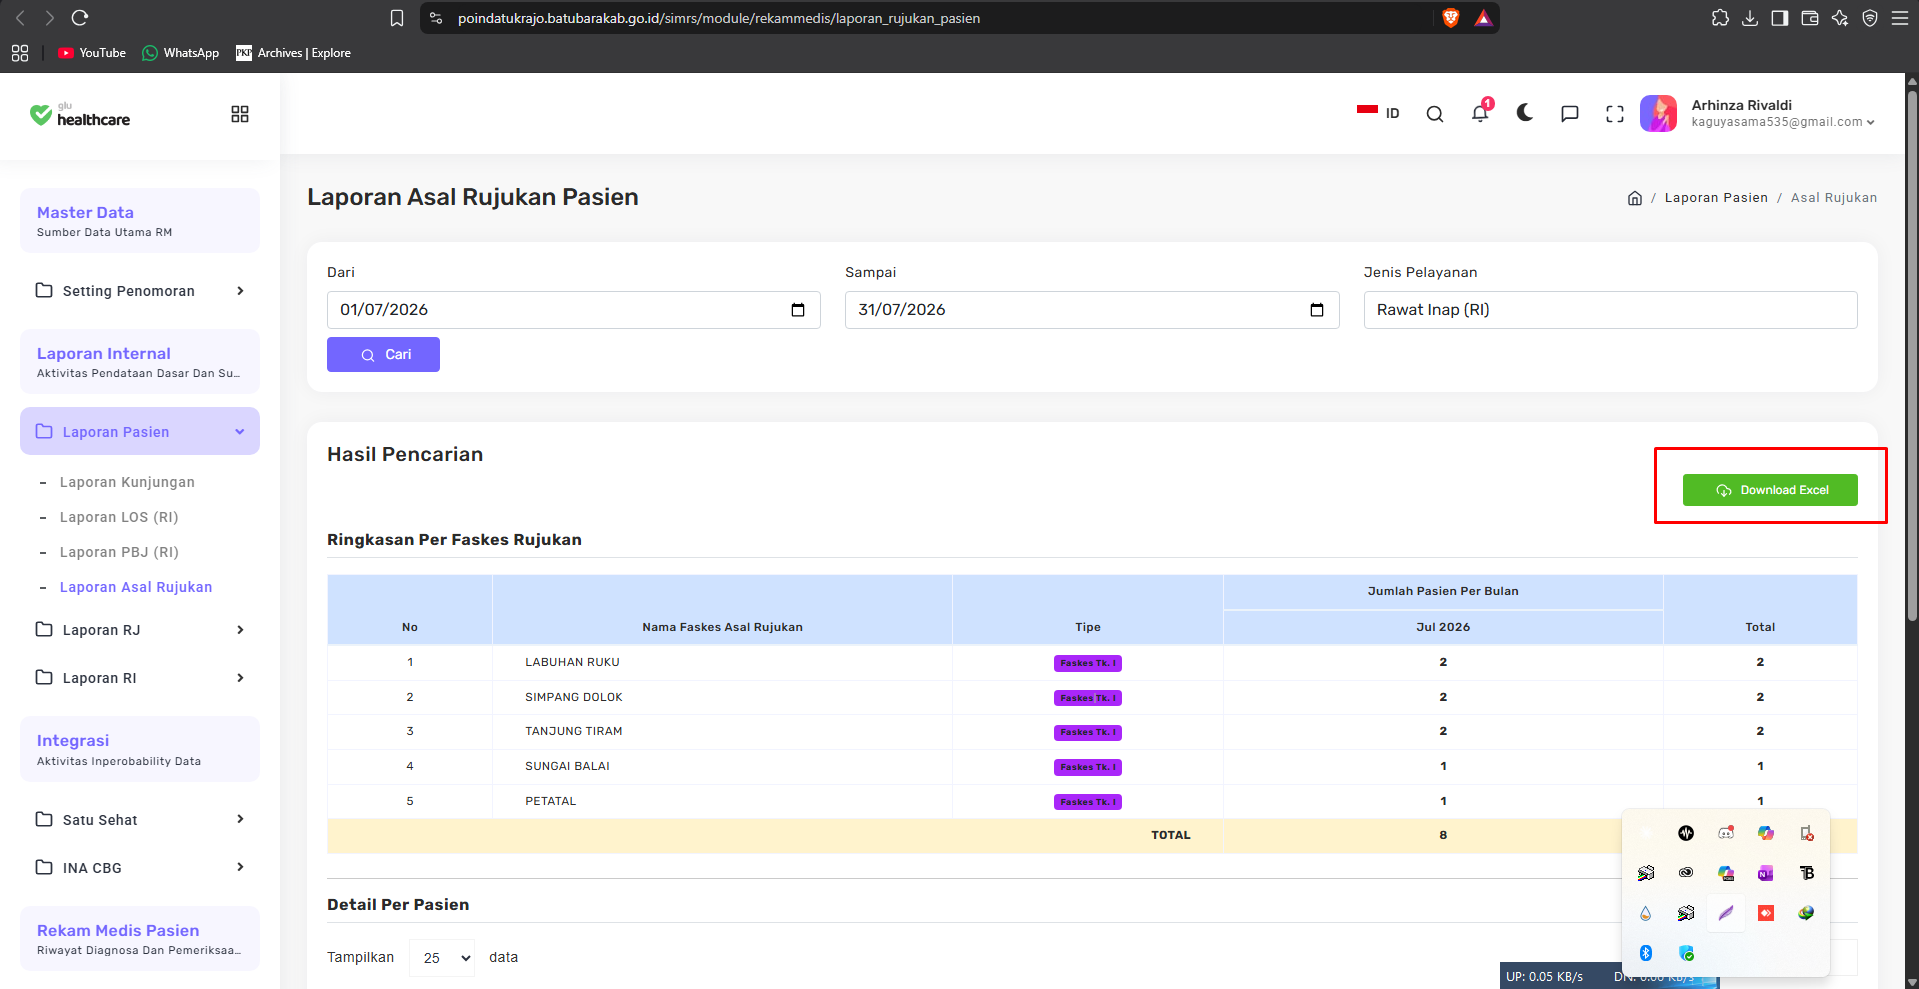
Task: Open the Sampai date picker calendar icon
Action: [1317, 310]
